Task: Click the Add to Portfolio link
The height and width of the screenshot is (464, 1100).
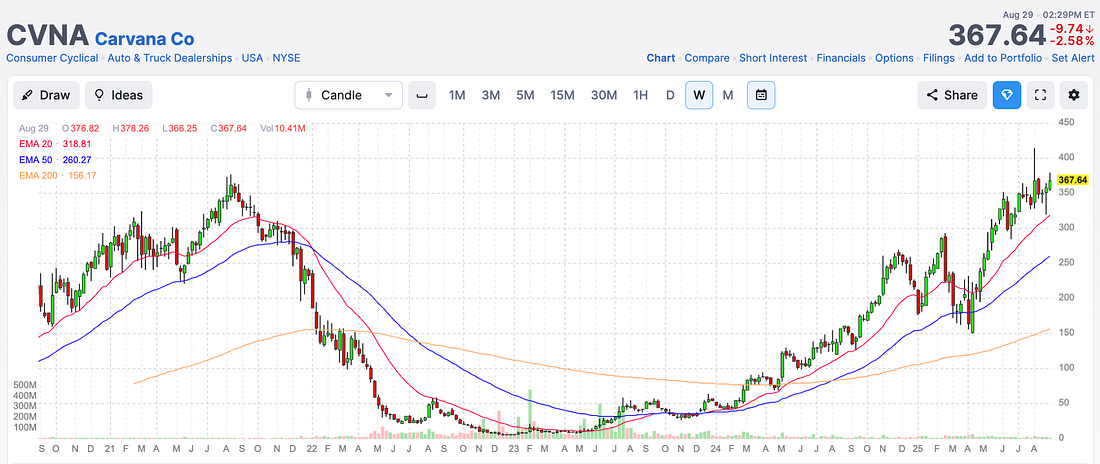Action: (1003, 58)
